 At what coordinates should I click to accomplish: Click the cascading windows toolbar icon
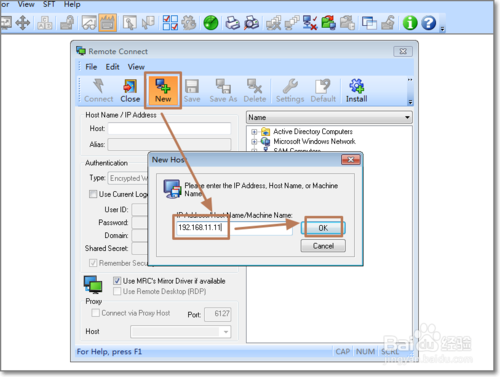(x=369, y=23)
